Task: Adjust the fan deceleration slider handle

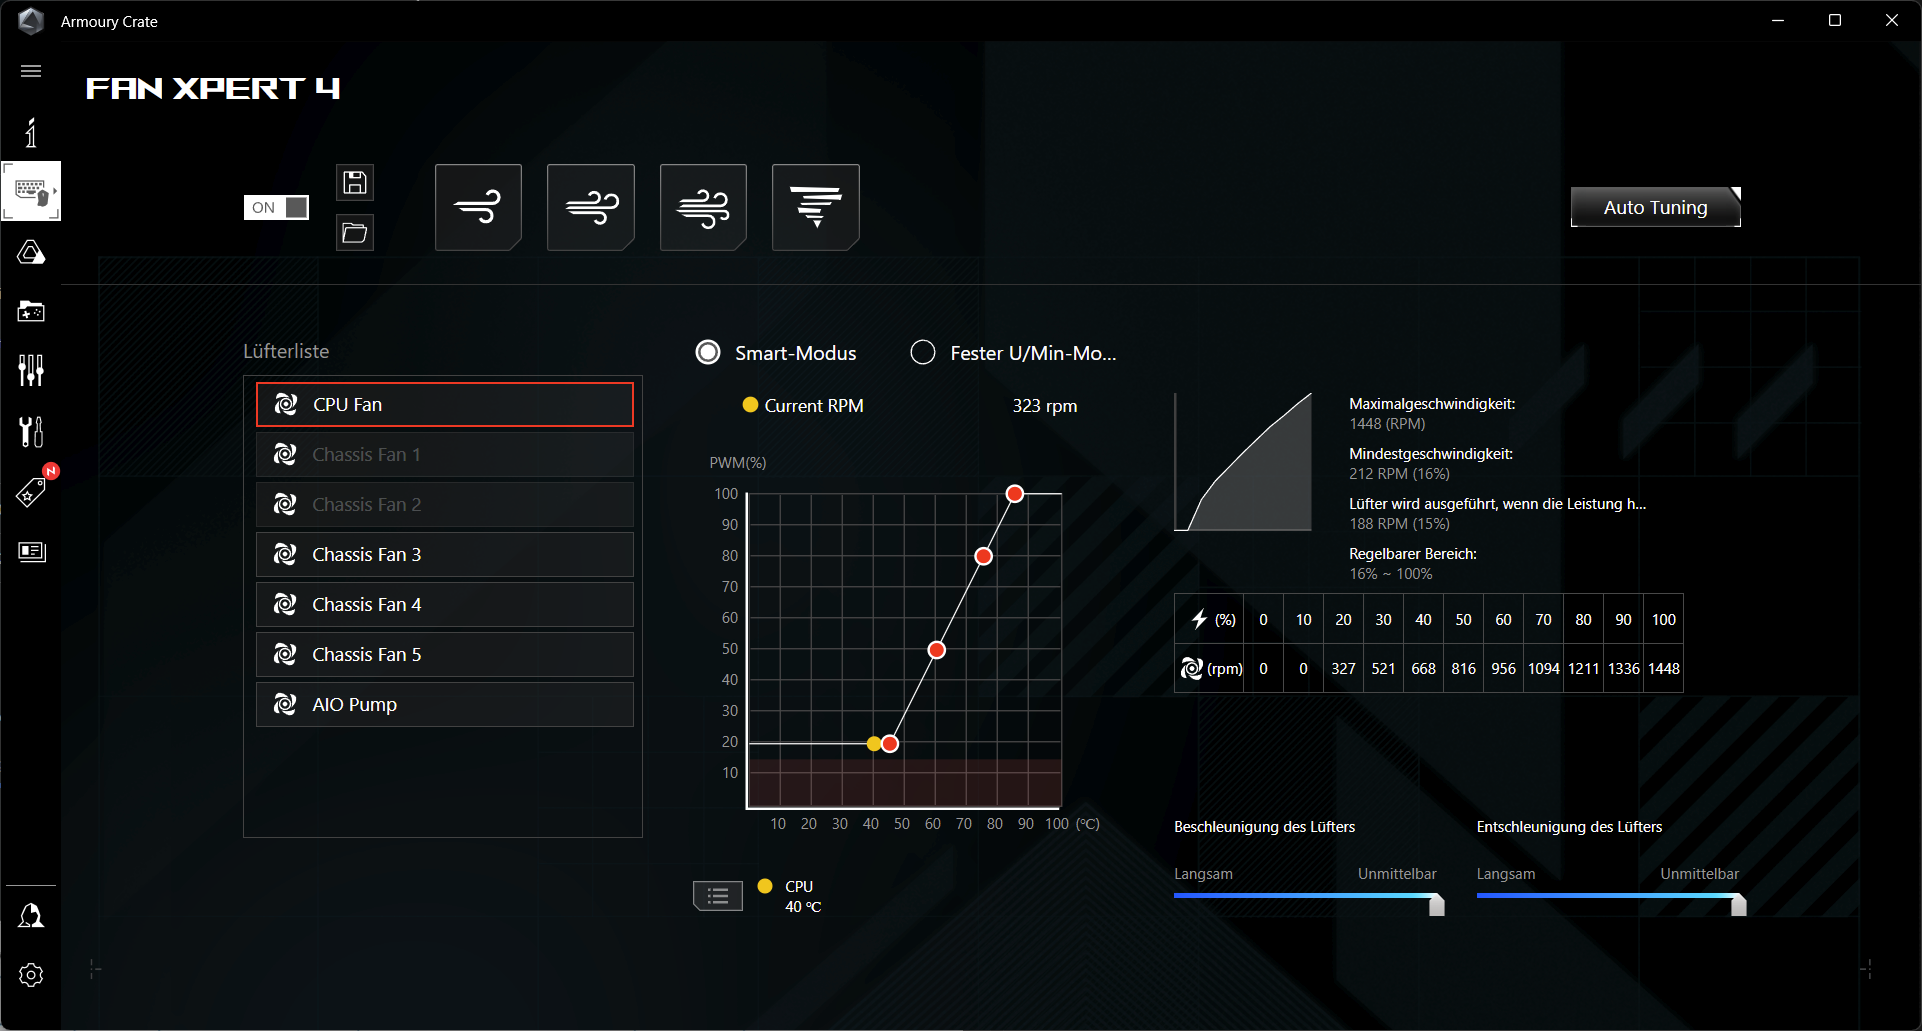Action: [1739, 905]
